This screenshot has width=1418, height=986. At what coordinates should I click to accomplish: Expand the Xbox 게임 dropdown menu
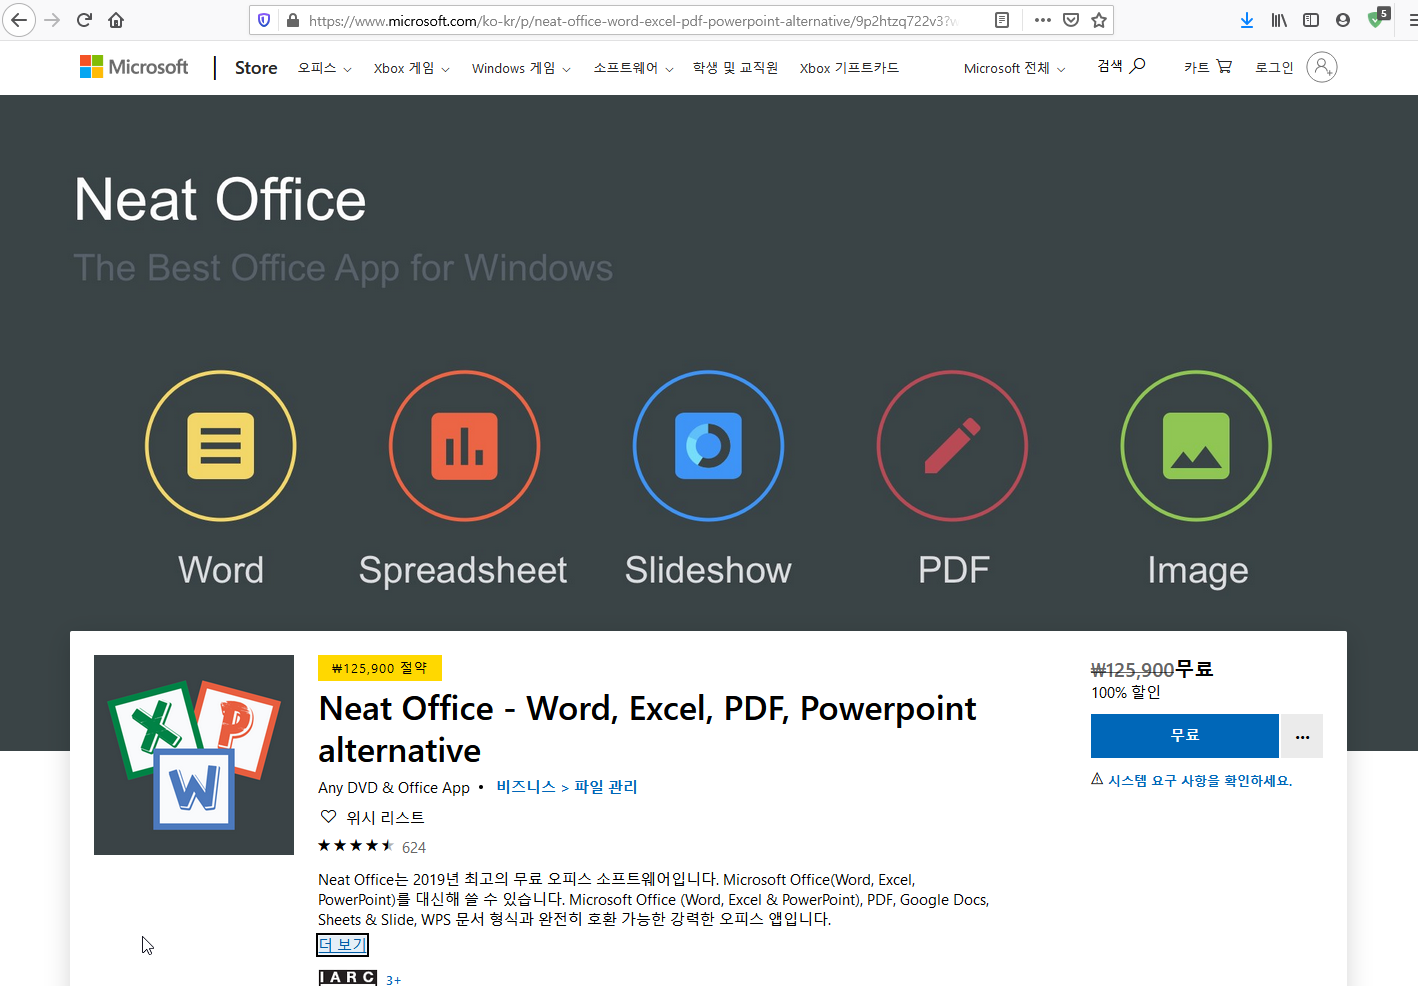[412, 68]
